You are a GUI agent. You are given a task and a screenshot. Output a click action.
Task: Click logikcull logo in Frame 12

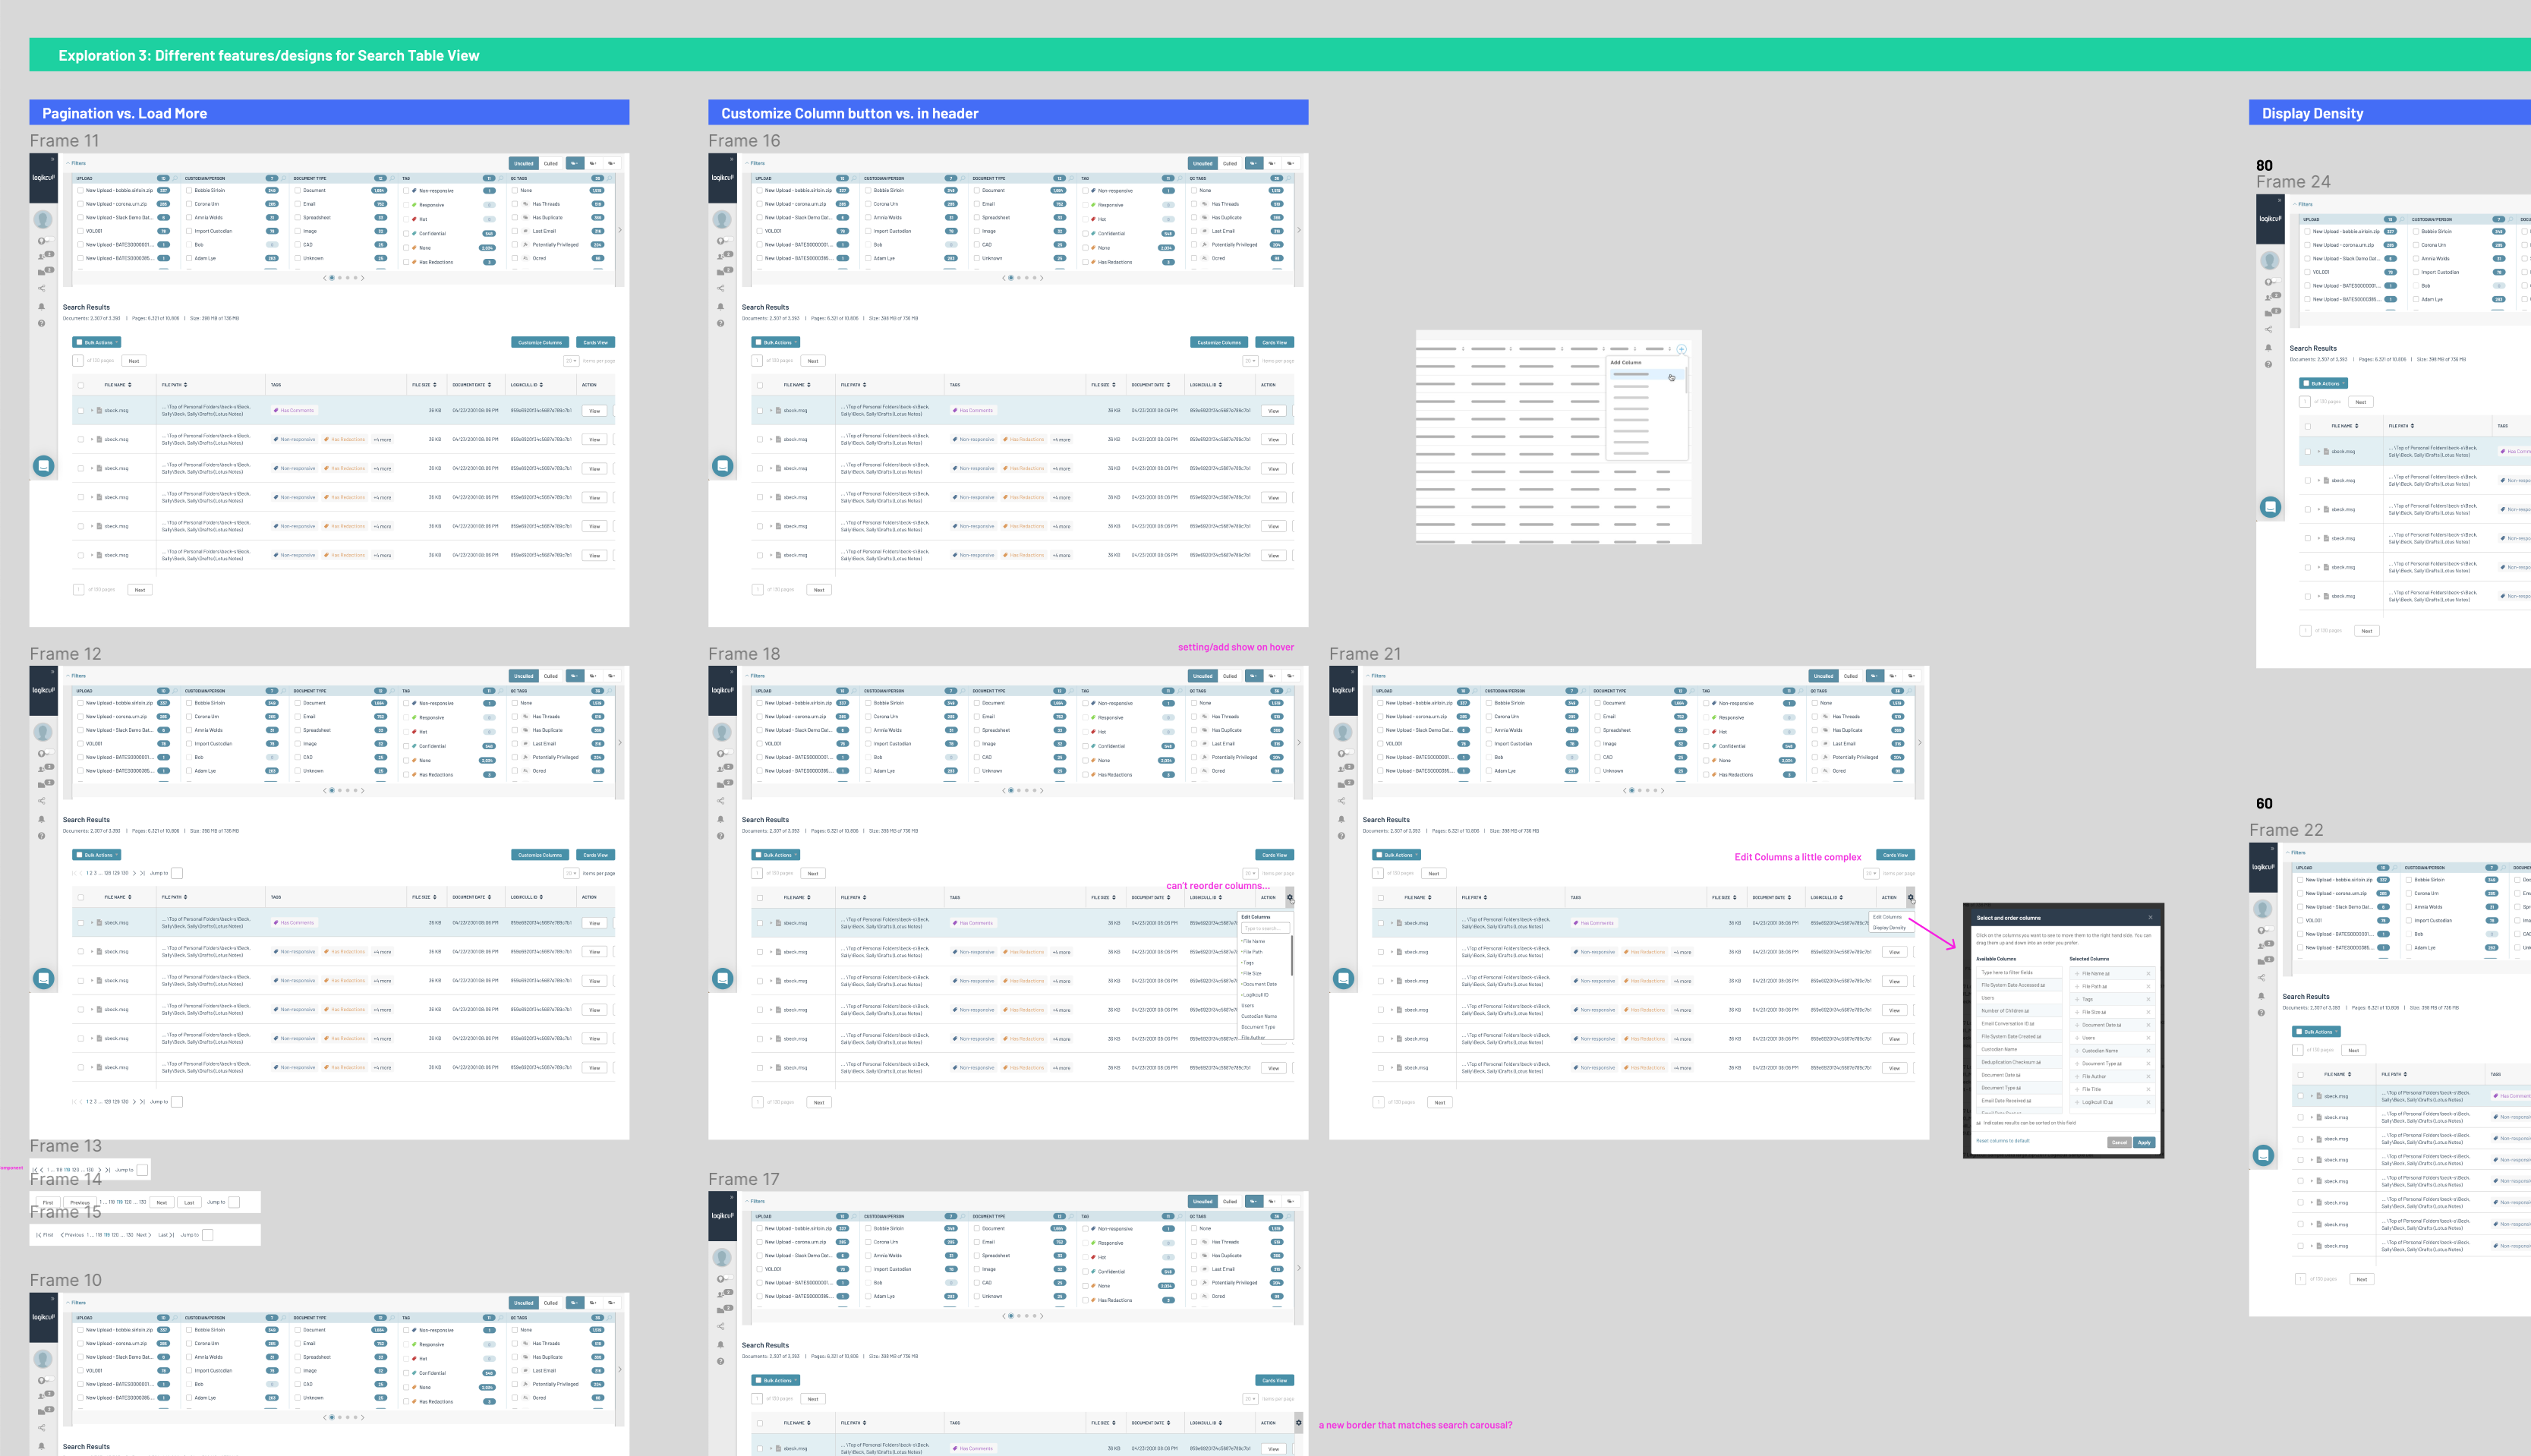pos(43,690)
